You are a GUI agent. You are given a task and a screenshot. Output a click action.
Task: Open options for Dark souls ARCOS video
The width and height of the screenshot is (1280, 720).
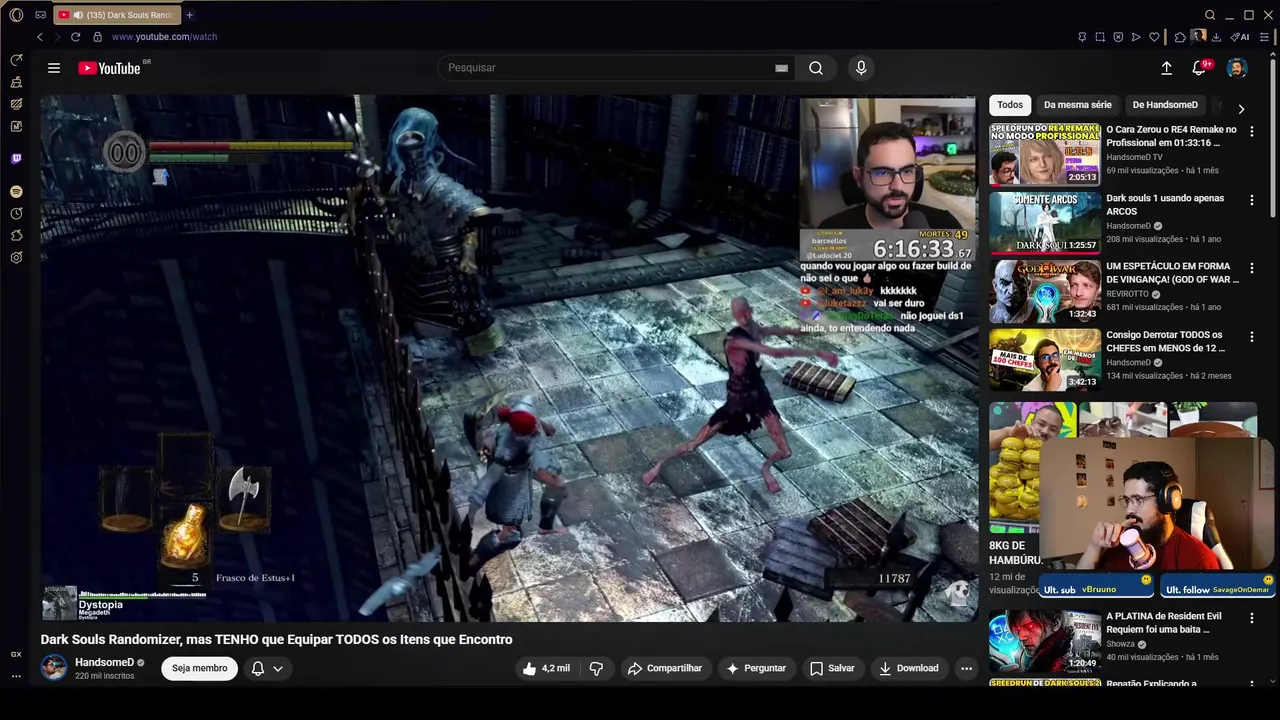click(x=1251, y=200)
